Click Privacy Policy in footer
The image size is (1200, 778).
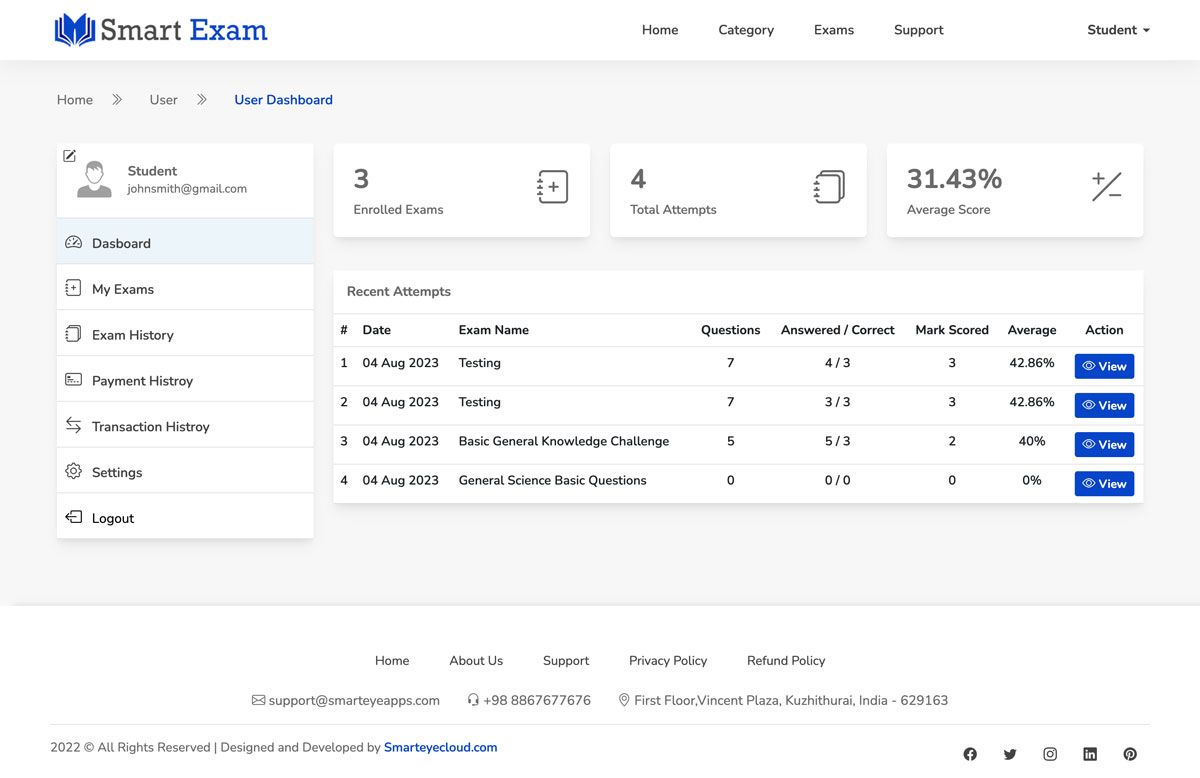point(667,660)
